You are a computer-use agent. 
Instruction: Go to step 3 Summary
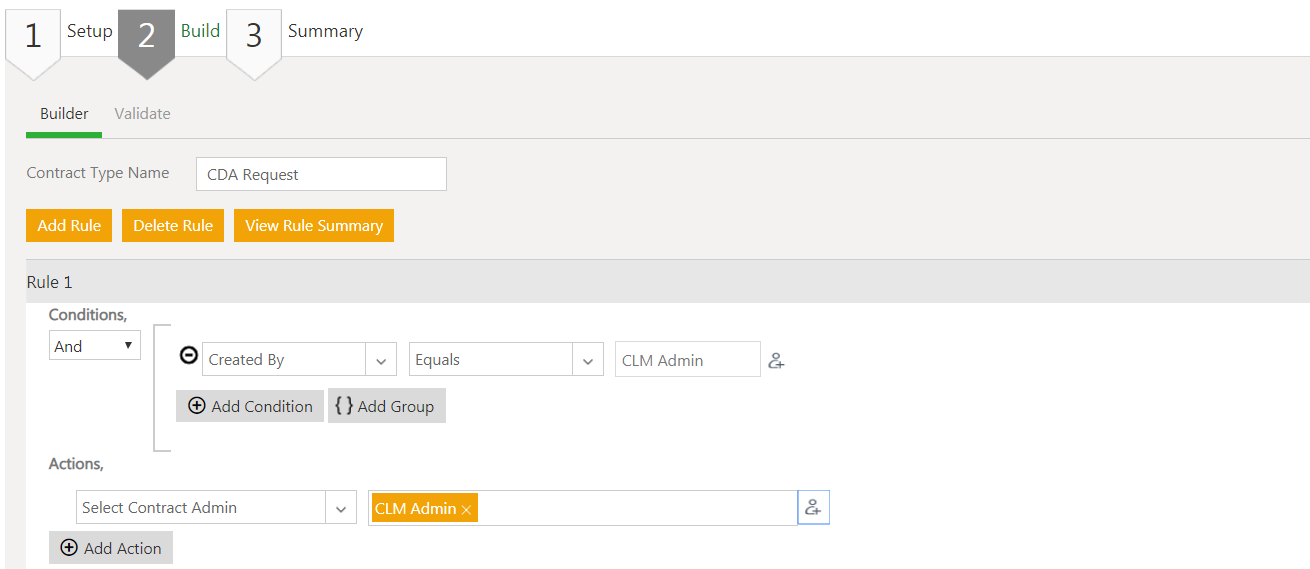254,36
